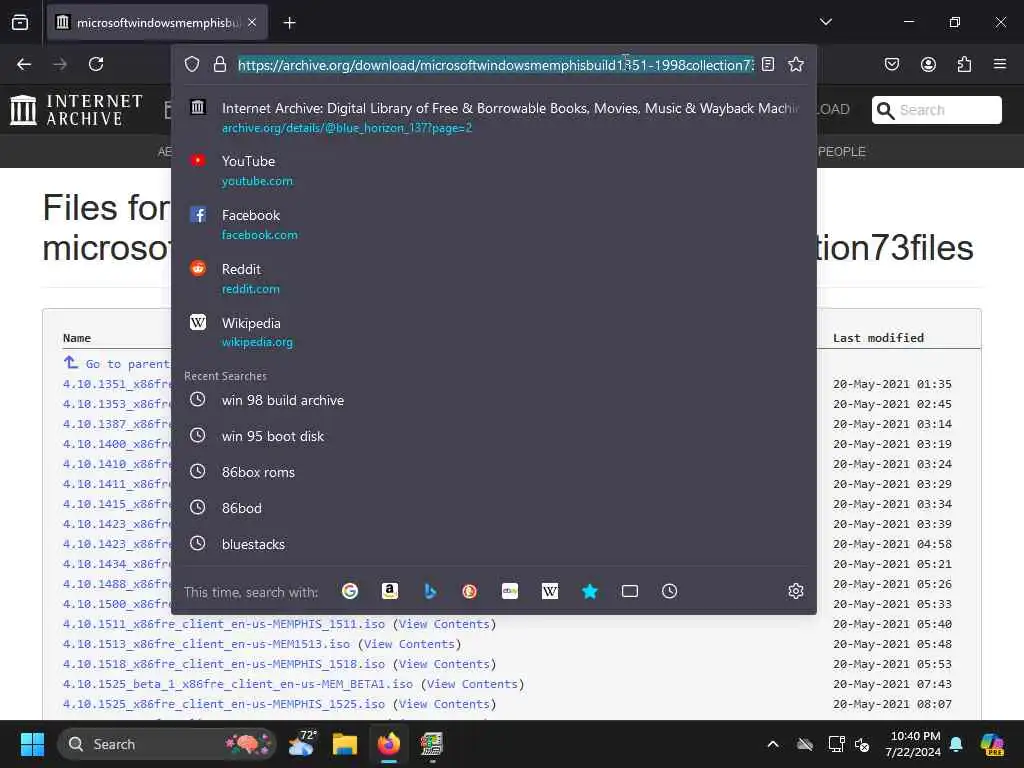The height and width of the screenshot is (768, 1024).
Task: Search this time with Amazon
Action: [x=390, y=591]
